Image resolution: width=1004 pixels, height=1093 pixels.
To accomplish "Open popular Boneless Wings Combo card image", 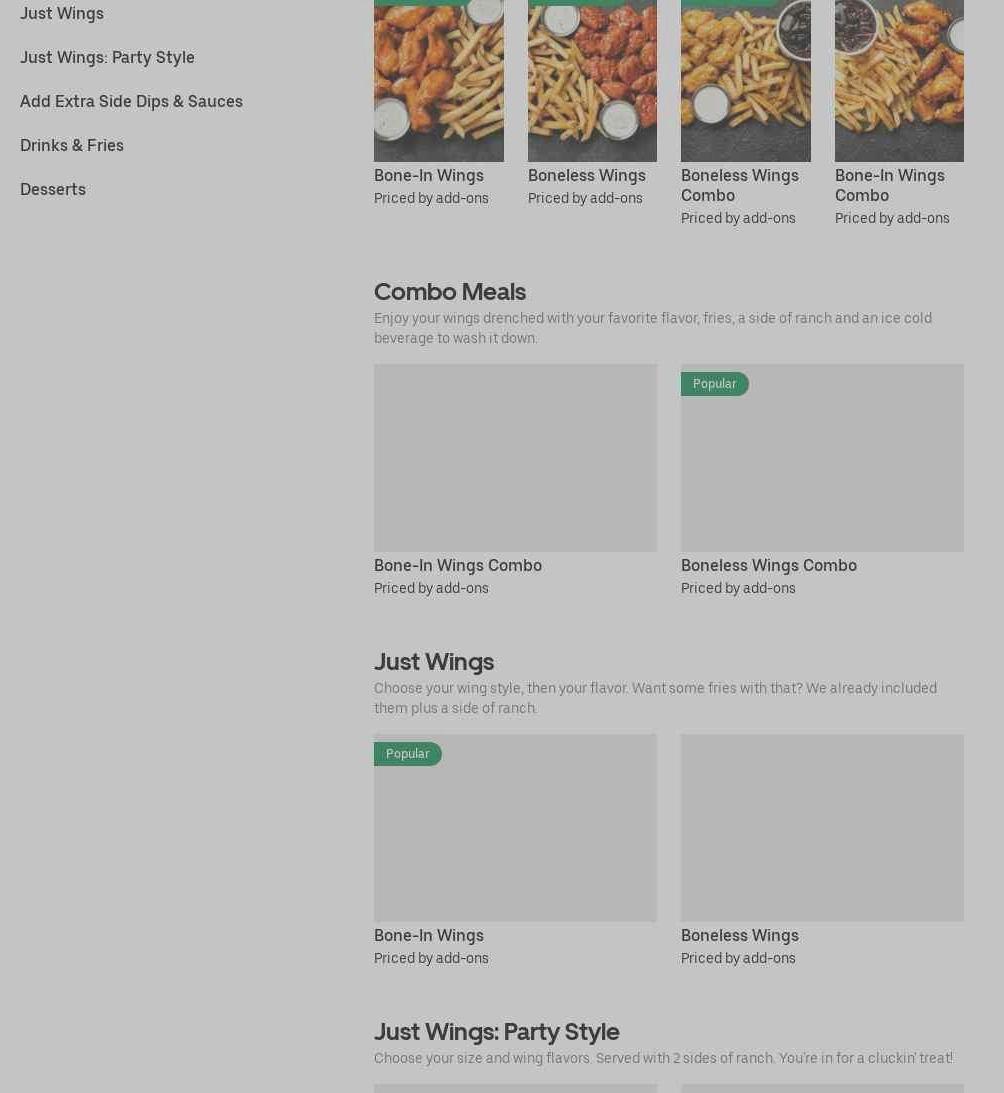I will coord(822,458).
